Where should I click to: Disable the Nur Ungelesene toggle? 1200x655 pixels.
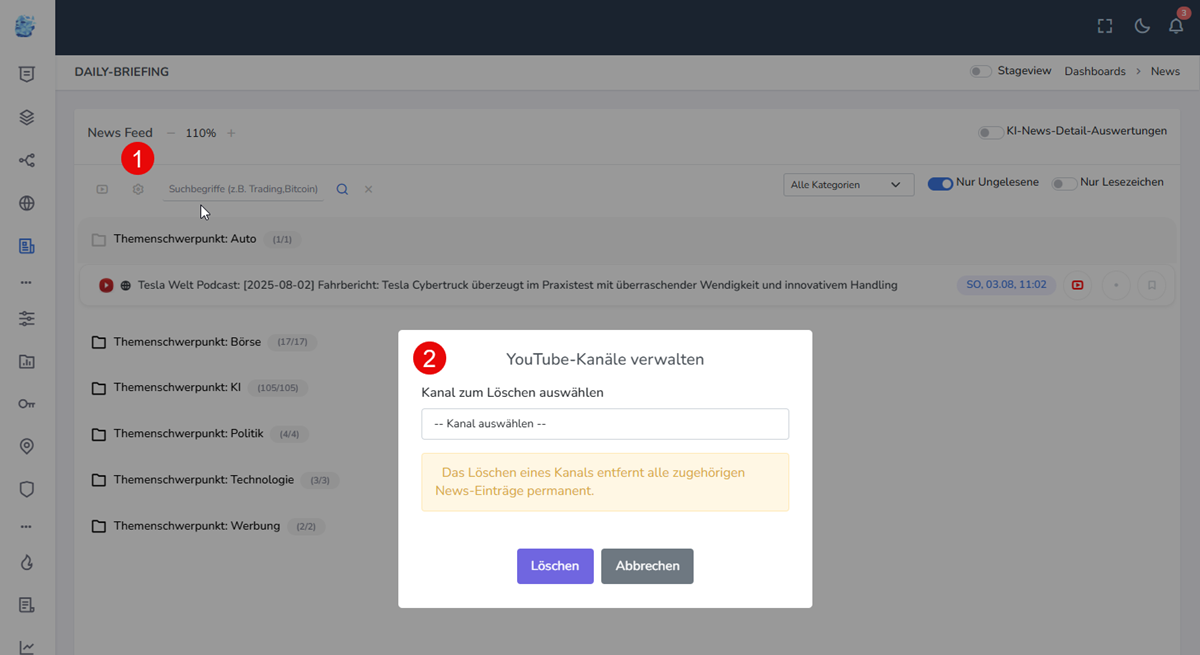point(940,184)
